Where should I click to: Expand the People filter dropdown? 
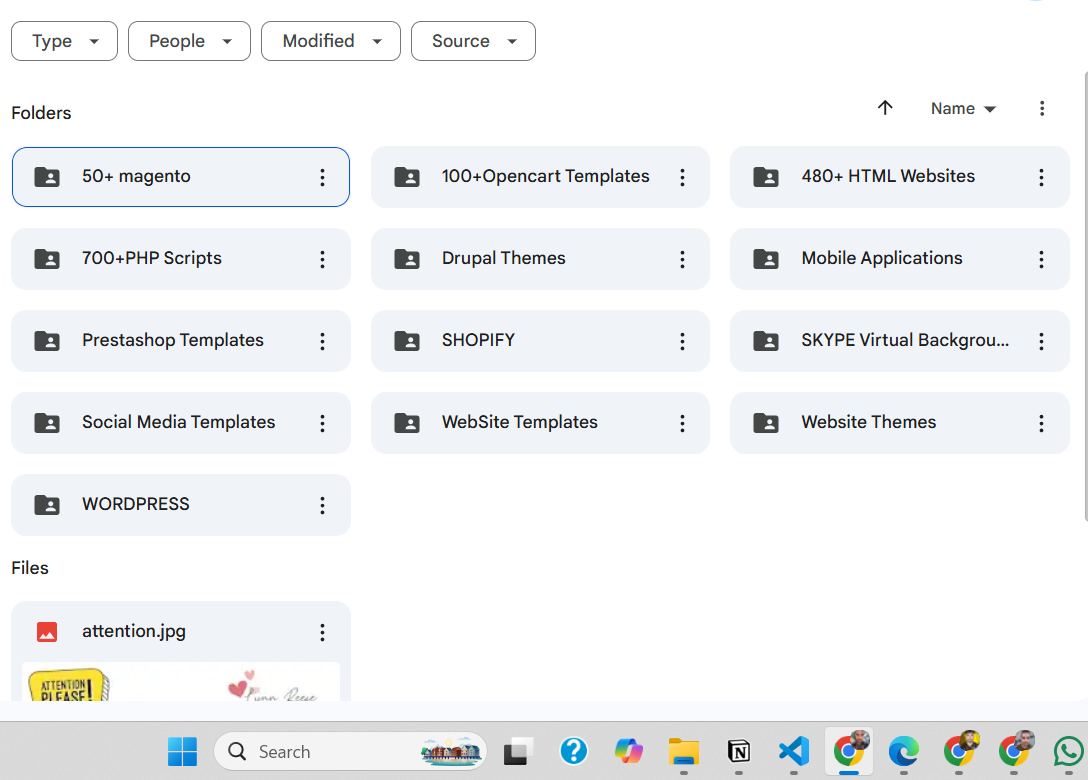coord(189,41)
